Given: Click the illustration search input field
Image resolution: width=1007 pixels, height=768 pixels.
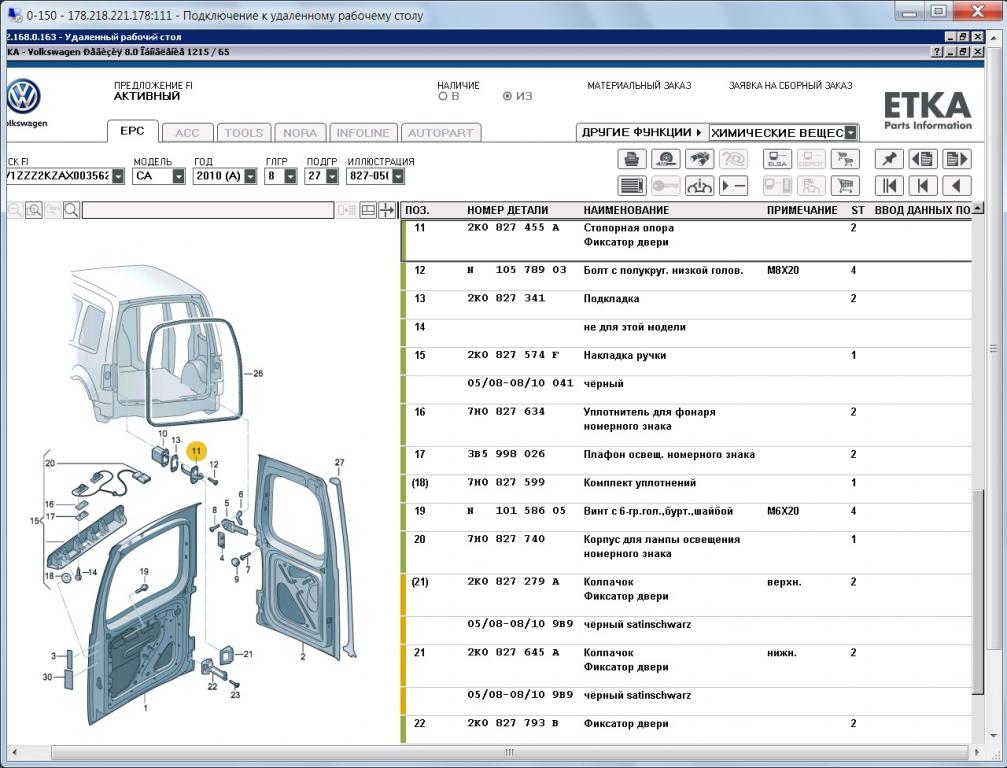Looking at the screenshot, I should coord(208,210).
